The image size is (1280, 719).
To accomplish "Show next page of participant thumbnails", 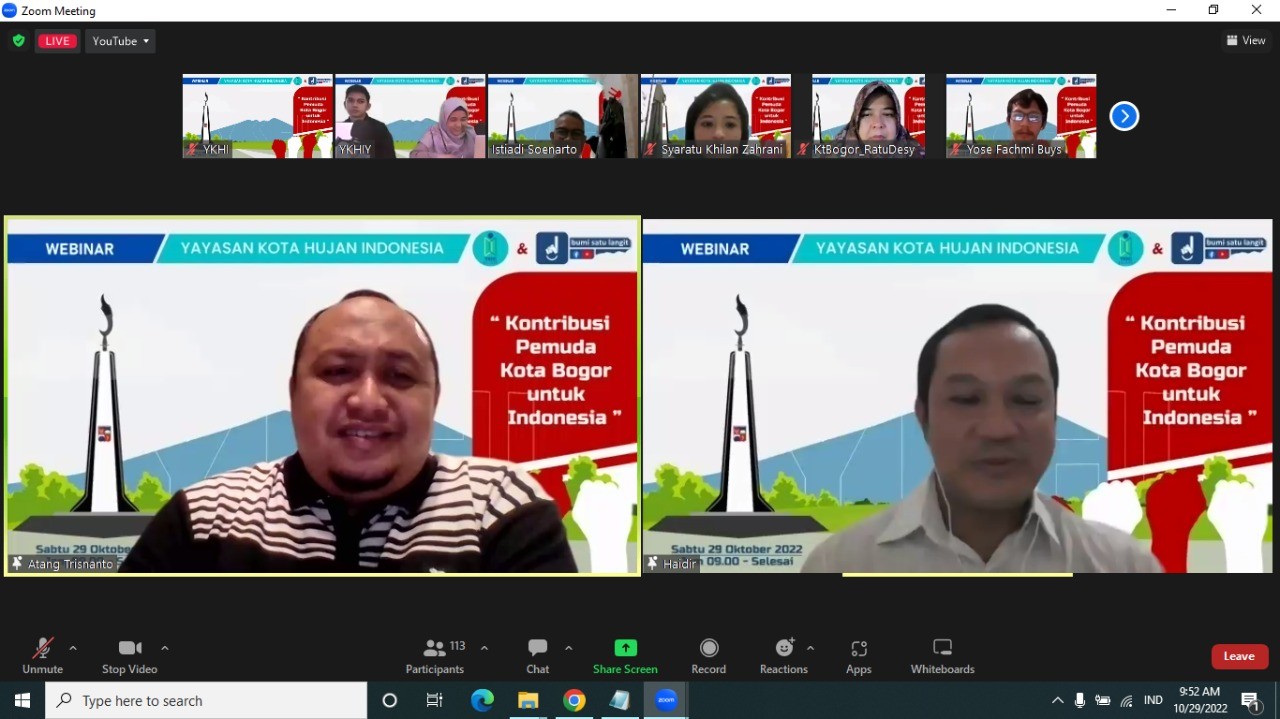I will point(1124,116).
